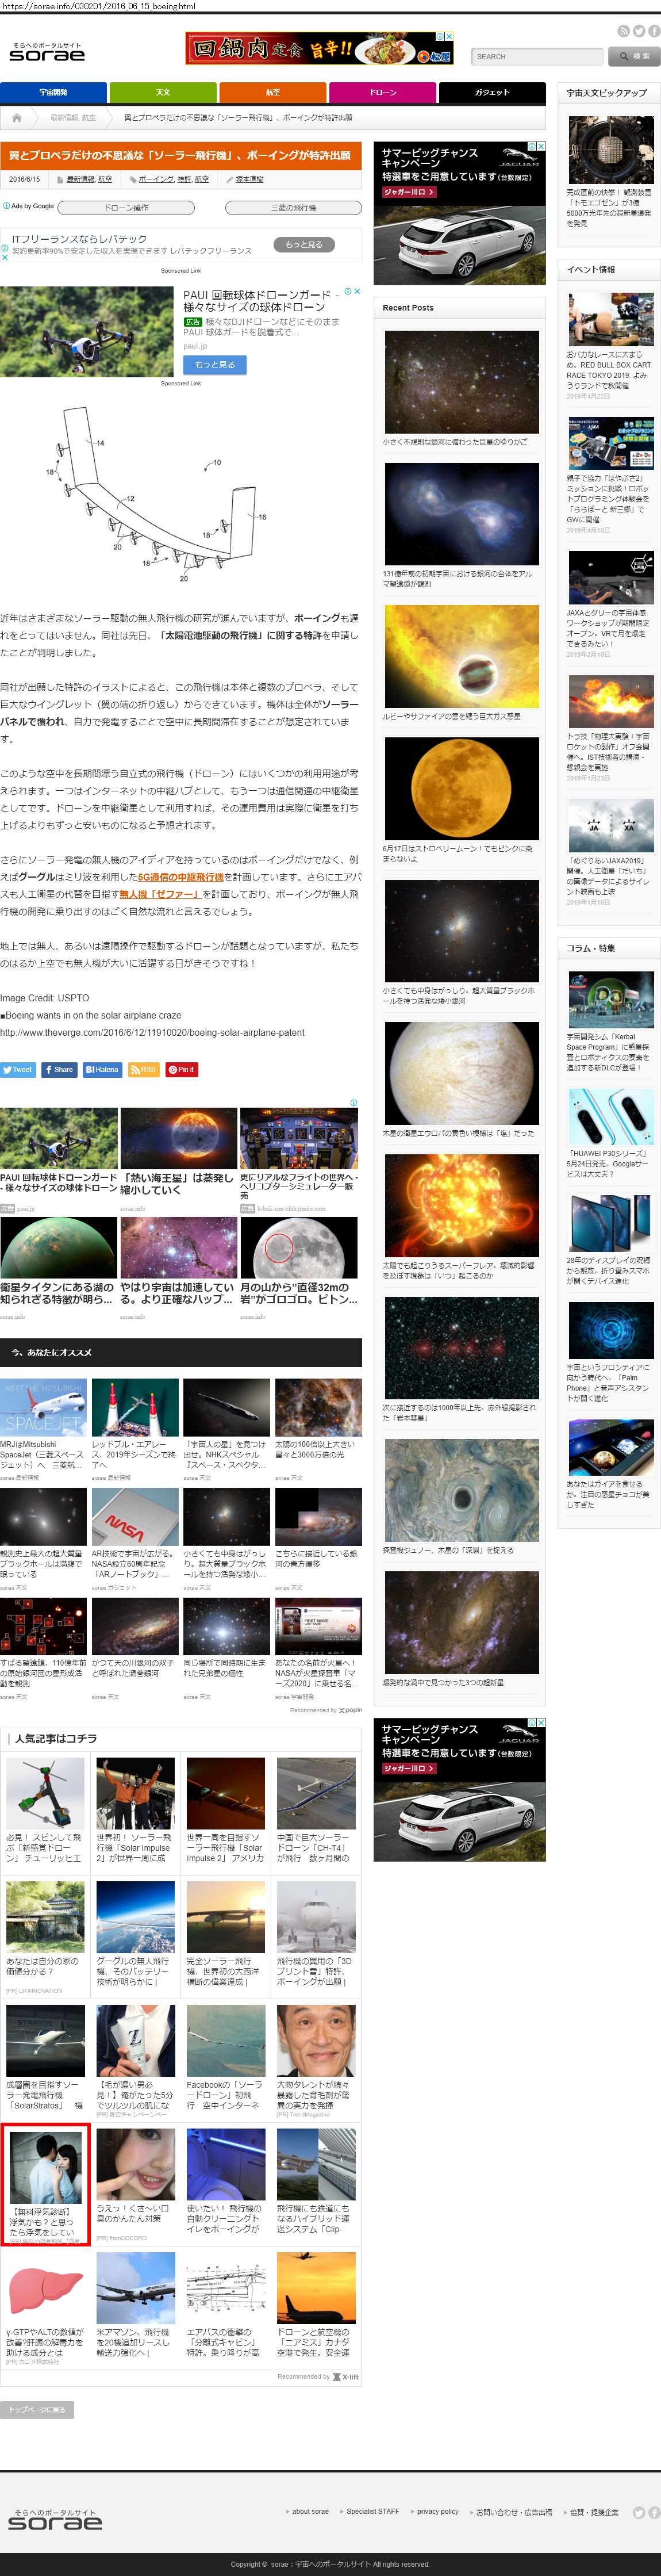Viewport: 661px width, 2576px height.
Task: Click the orange RSS share button
Action: tap(143, 1069)
